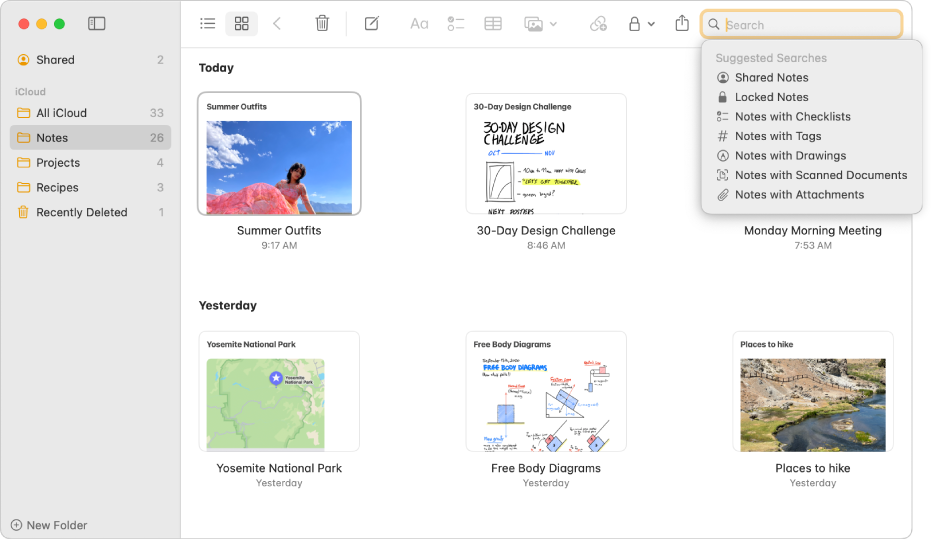Click the collaborate link icon
The height and width of the screenshot is (540, 932).
coord(598,24)
